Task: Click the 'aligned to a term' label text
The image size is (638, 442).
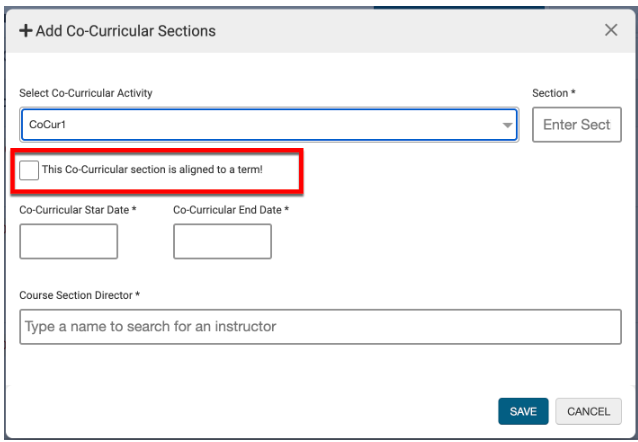Action: [152, 170]
